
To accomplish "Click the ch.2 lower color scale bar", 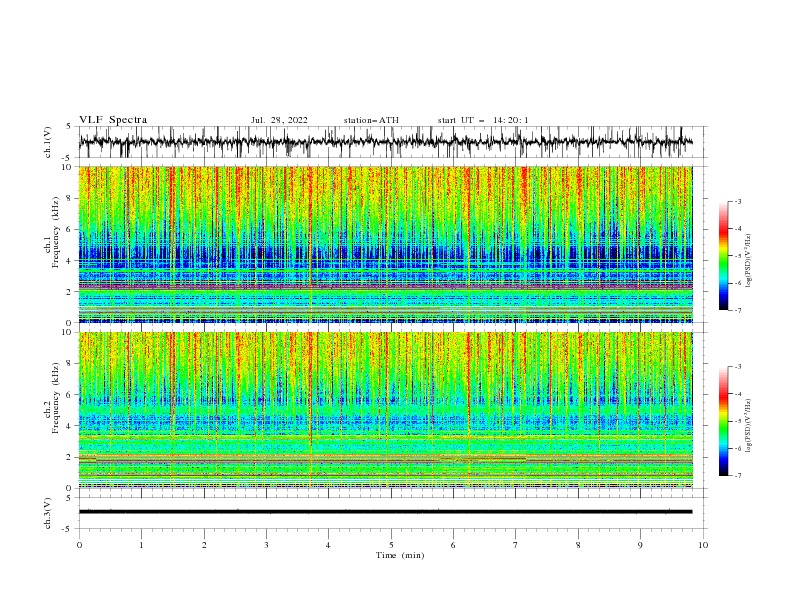I will 723,421.
